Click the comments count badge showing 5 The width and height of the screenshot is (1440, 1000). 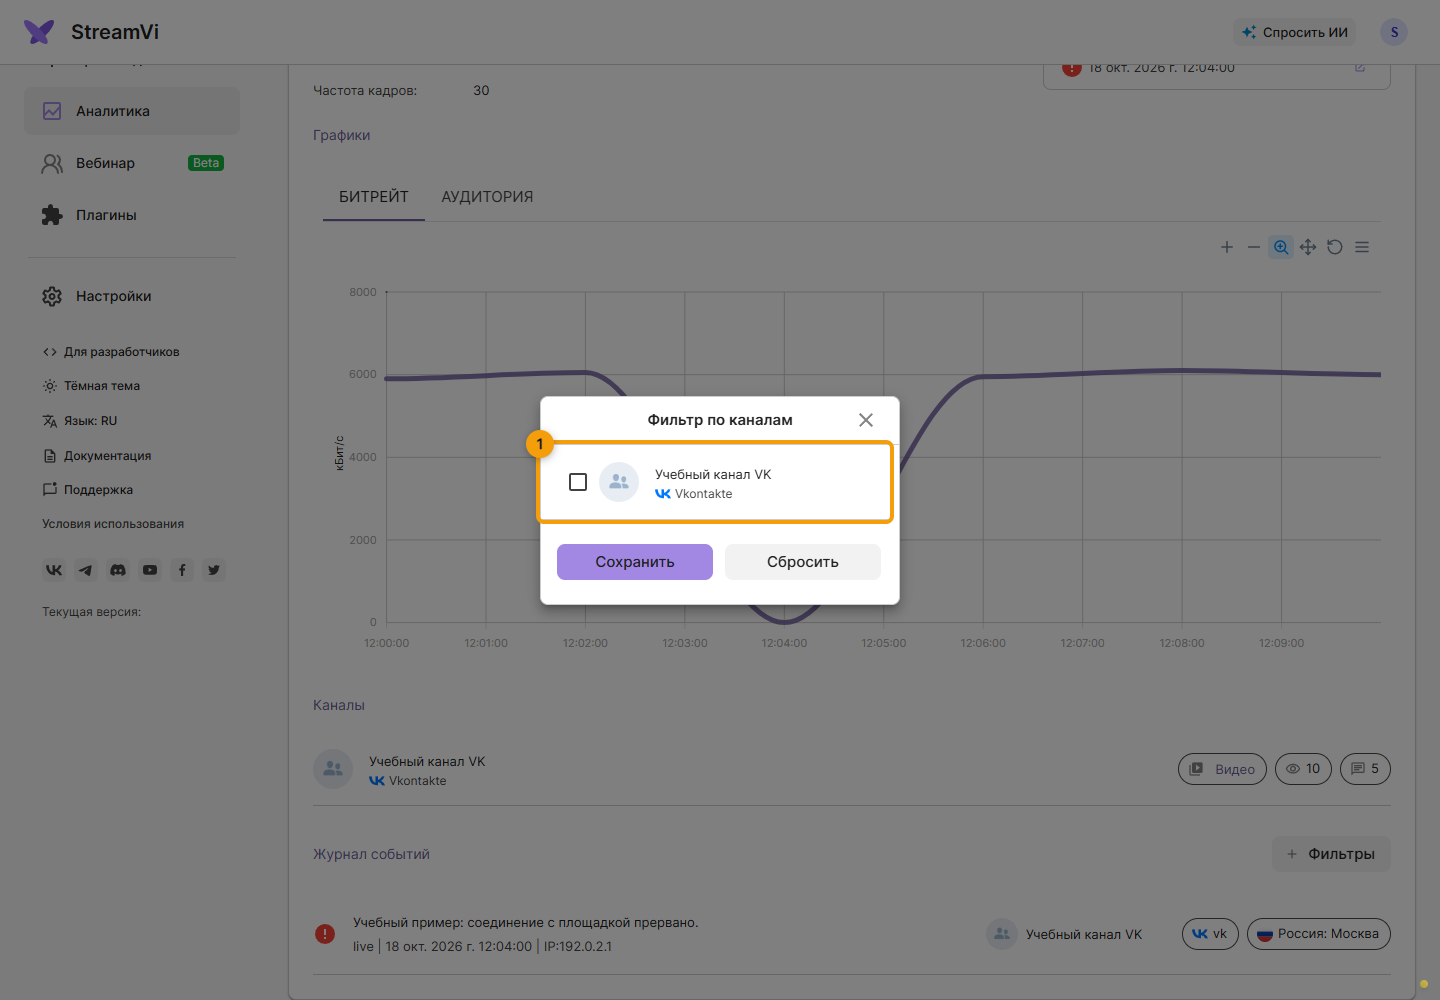(1365, 769)
